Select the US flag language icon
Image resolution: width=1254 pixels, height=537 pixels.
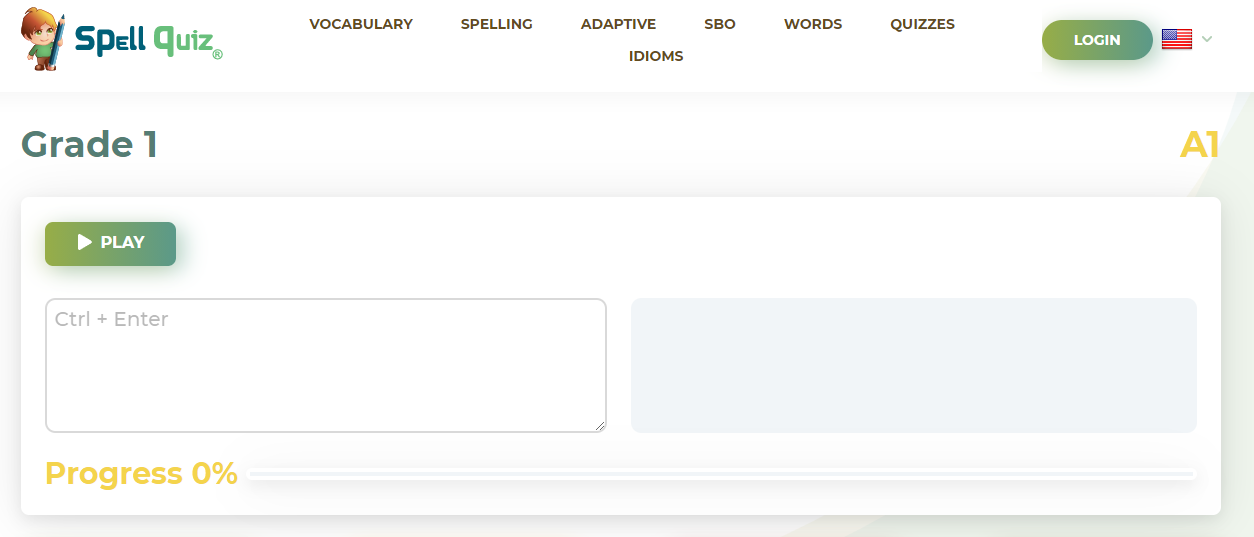[x=1176, y=39]
